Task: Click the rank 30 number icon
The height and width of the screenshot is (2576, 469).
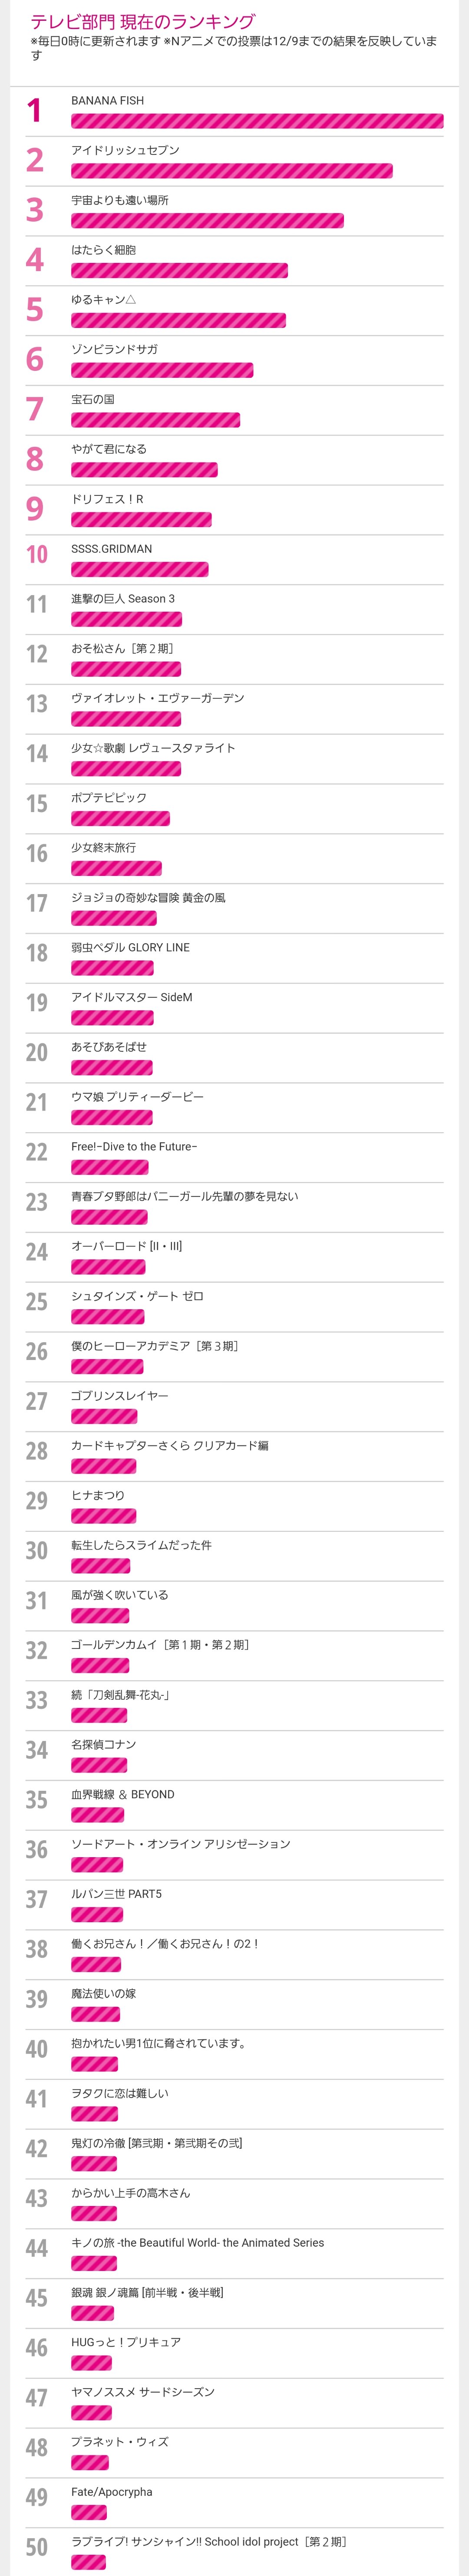Action: [37, 1550]
